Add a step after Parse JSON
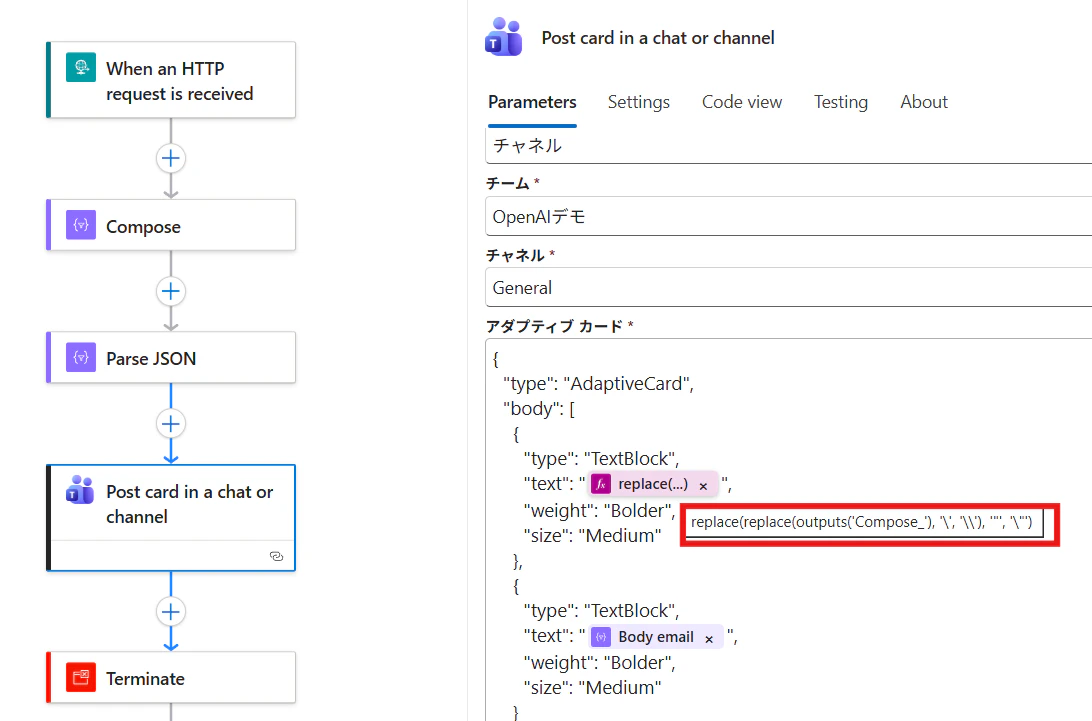This screenshot has height=721, width=1092. [171, 424]
